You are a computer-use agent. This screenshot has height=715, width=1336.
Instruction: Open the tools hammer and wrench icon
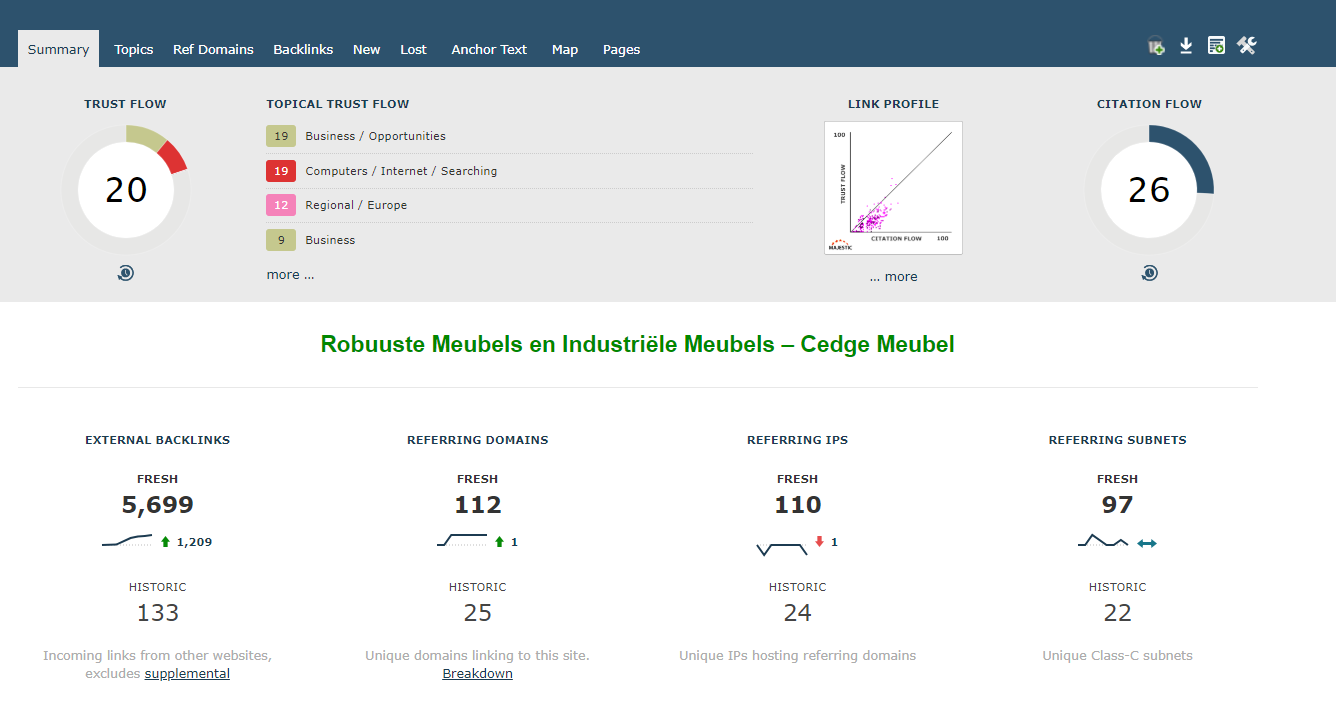point(1246,46)
